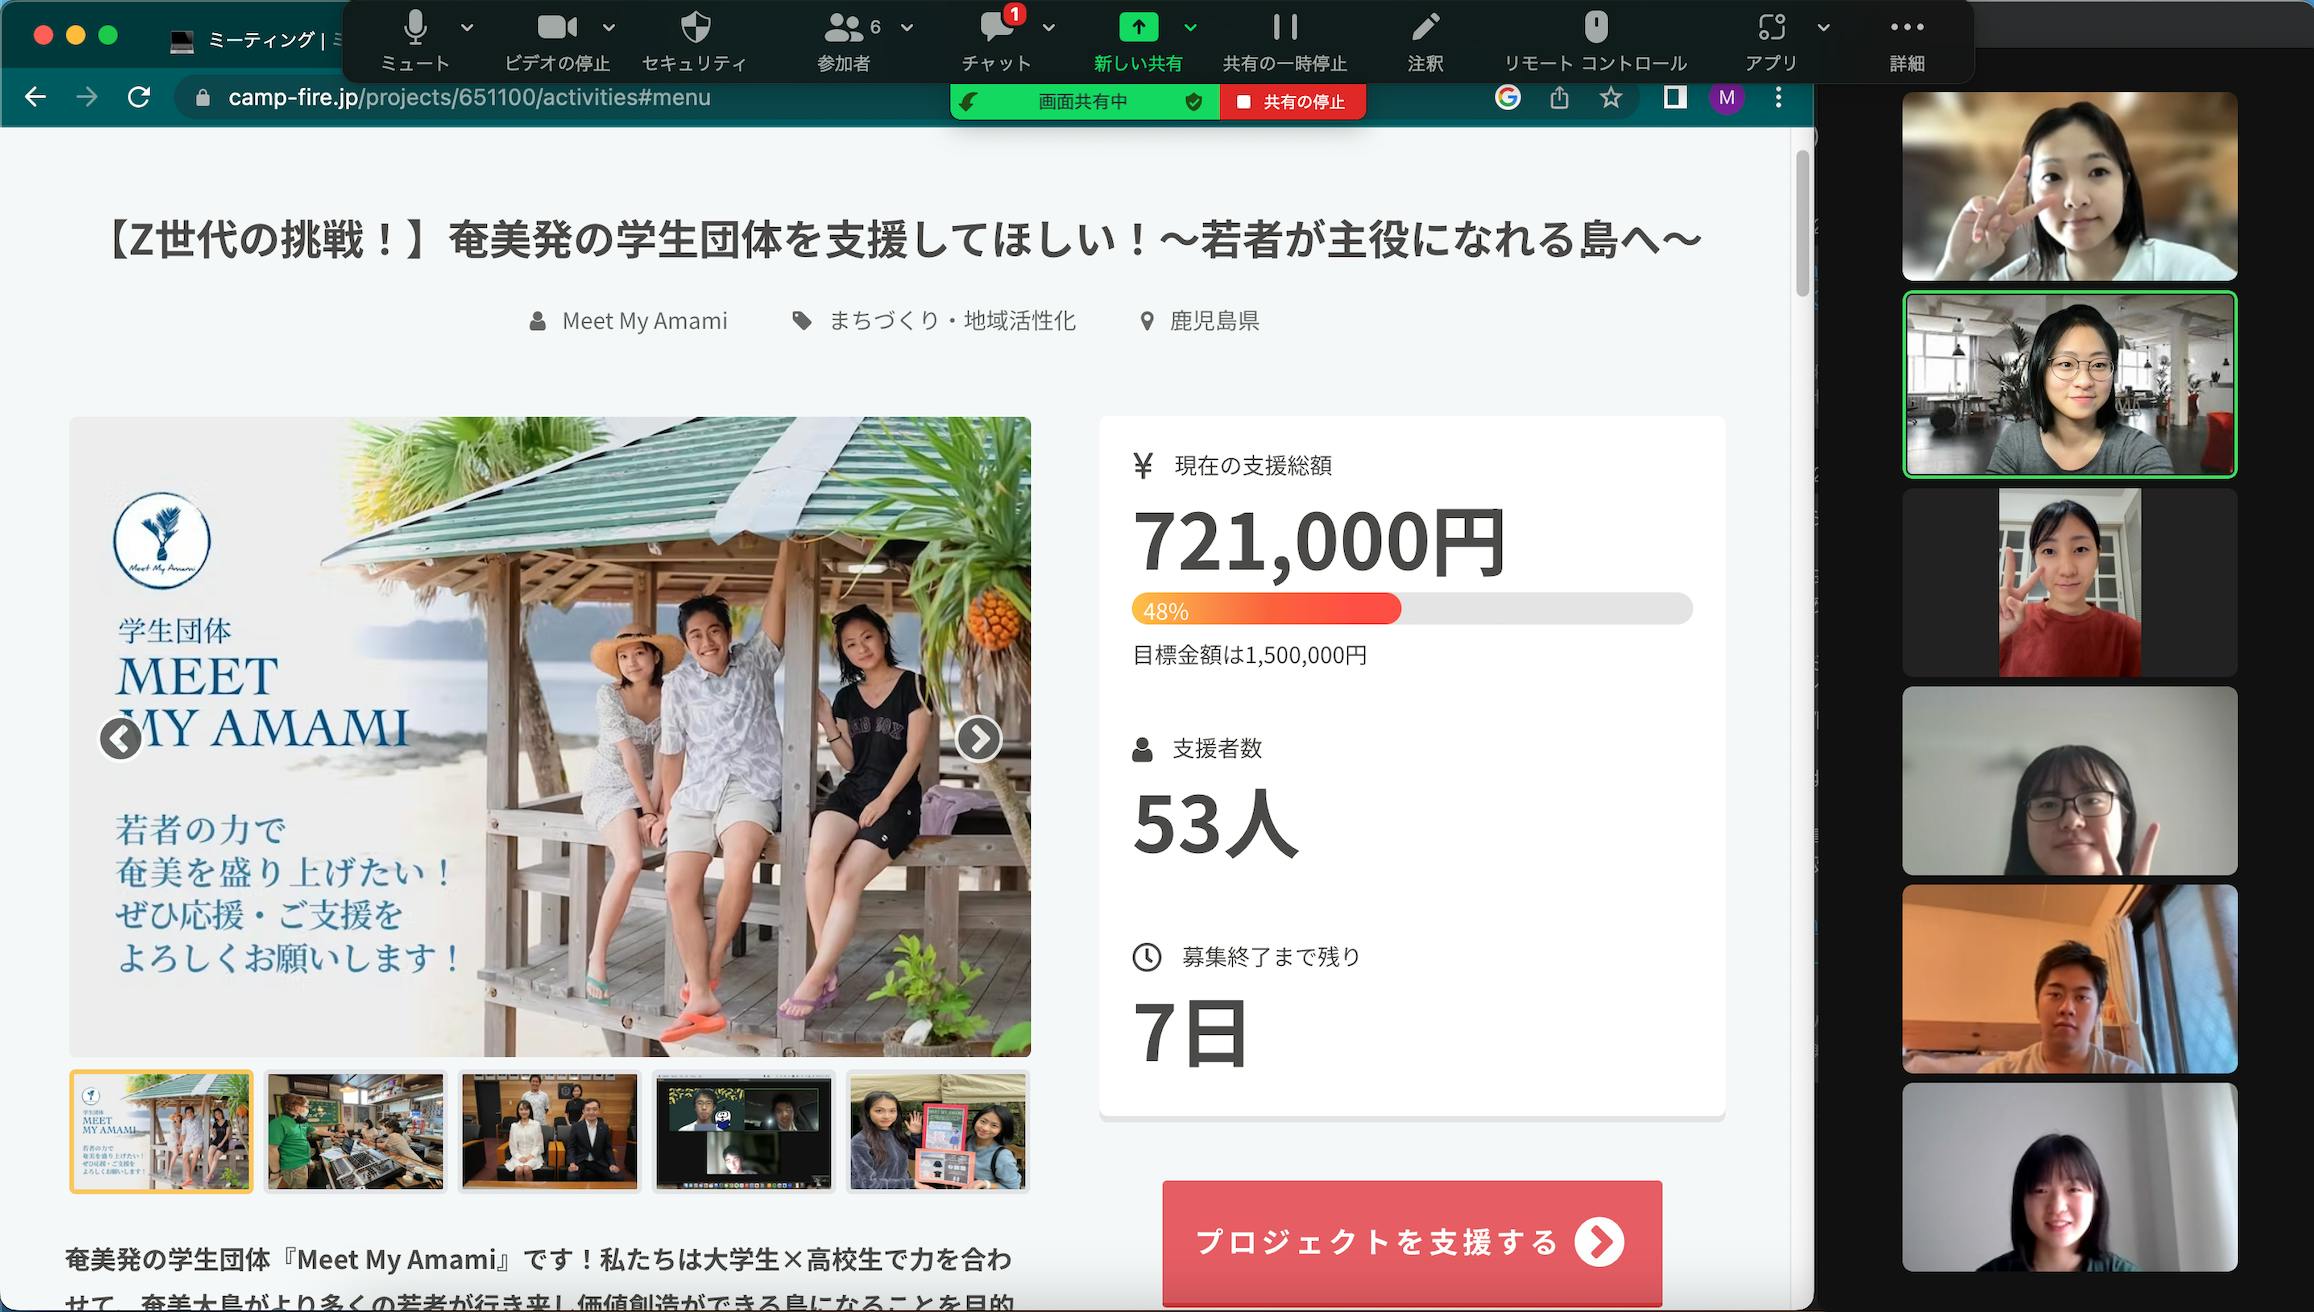Open the Participants panel icon
Screen dimensions: 2314x1312
coord(843,28)
